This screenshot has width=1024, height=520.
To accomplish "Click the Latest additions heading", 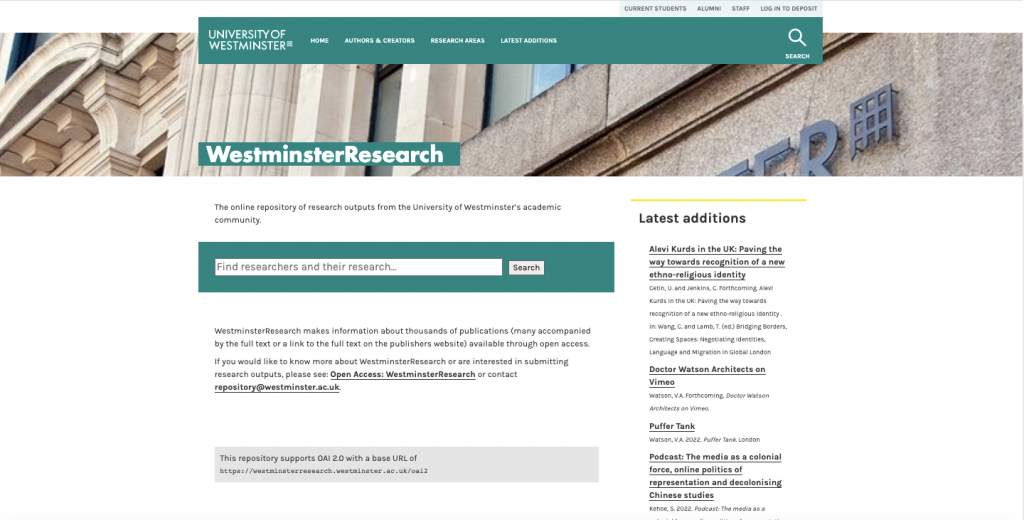I will coord(692,218).
